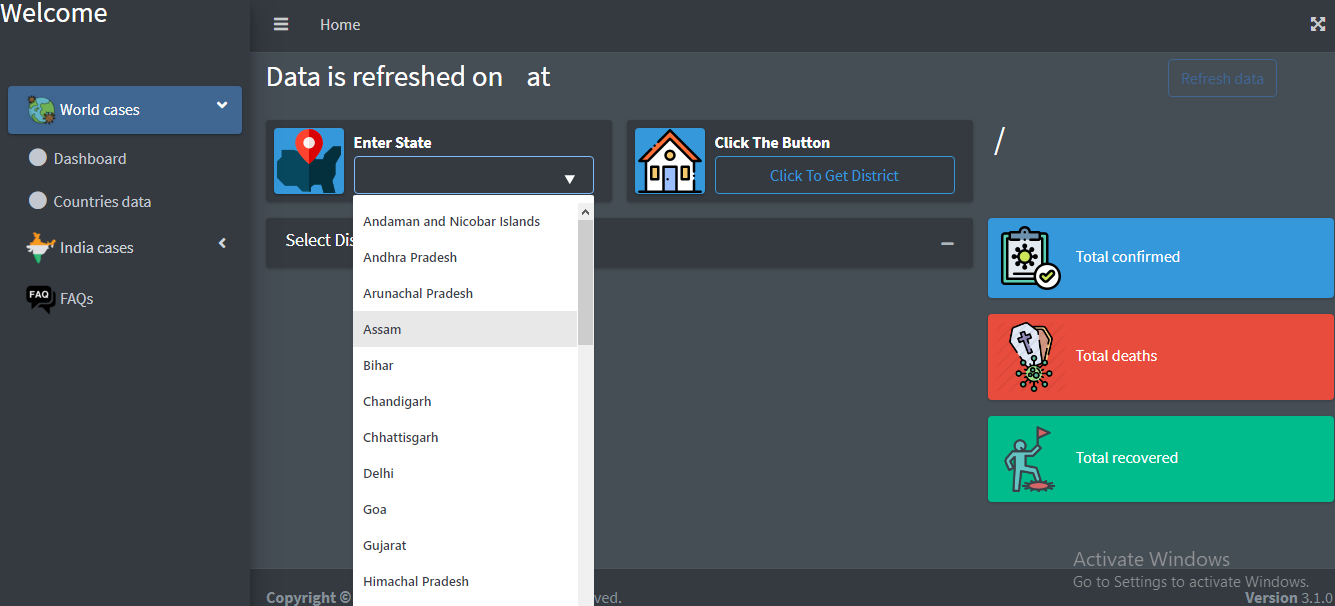The height and width of the screenshot is (606, 1335).
Task: Expand the India cases submenu arrow
Action: click(222, 243)
